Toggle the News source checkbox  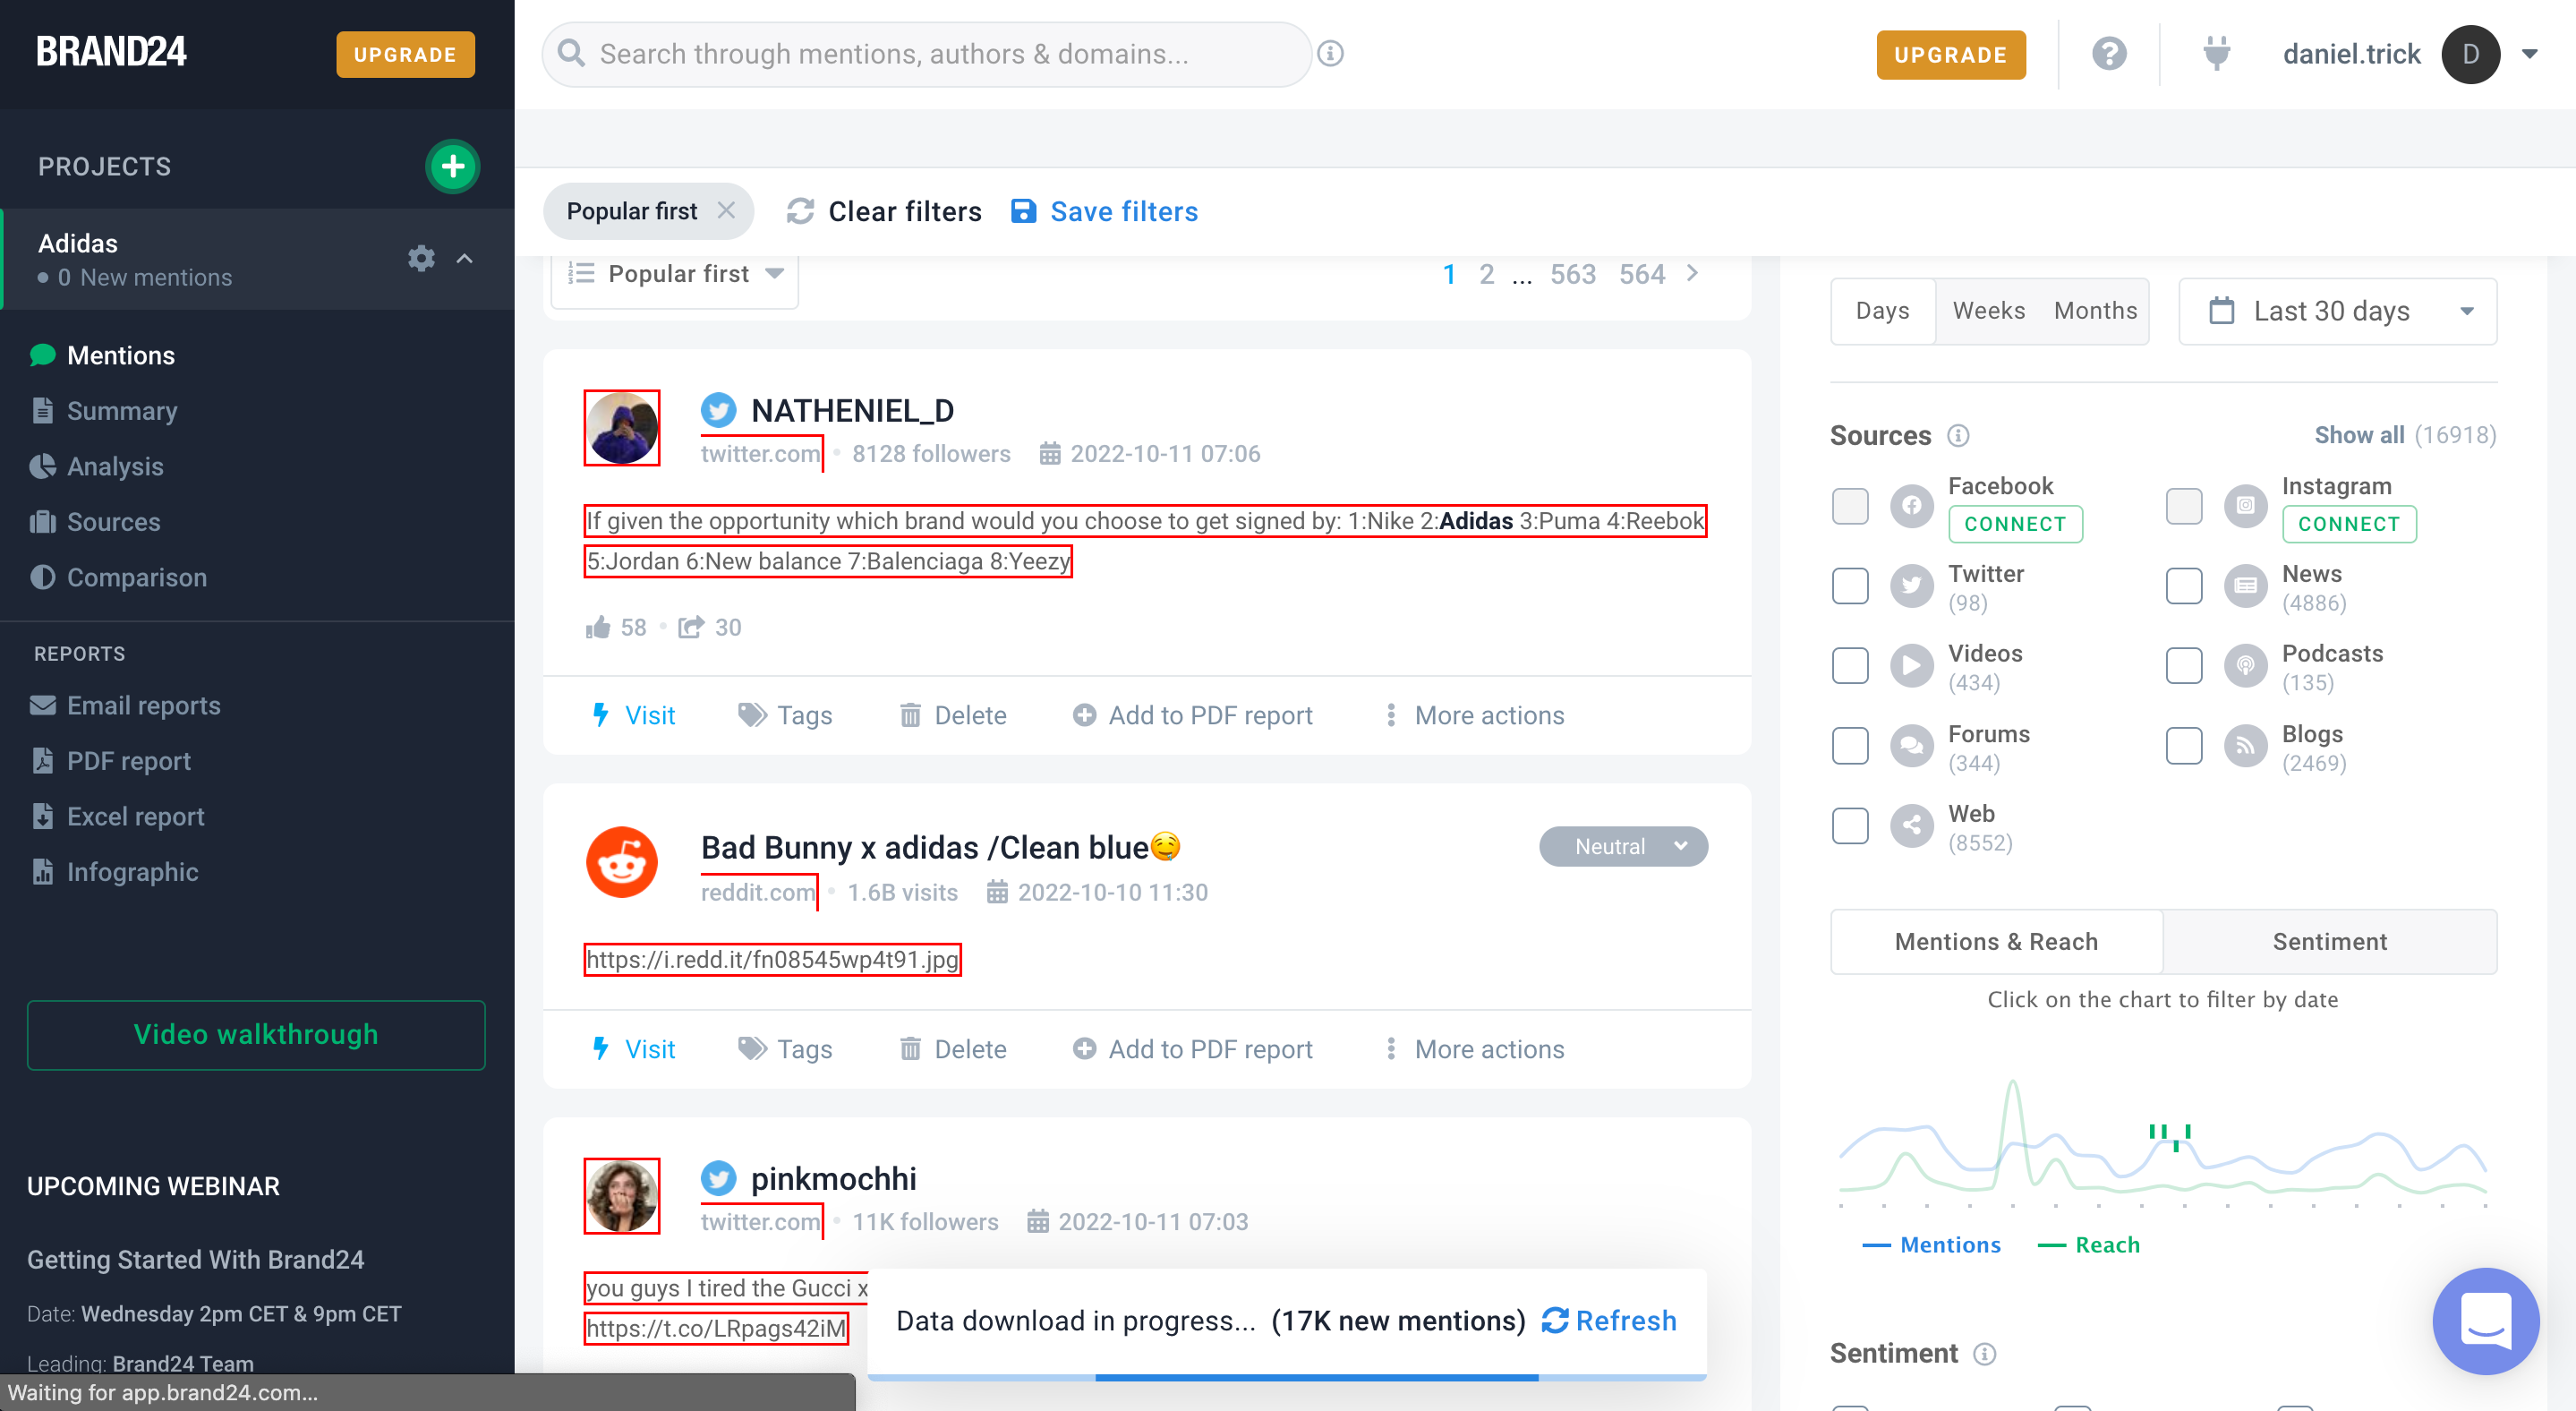[x=2184, y=586]
